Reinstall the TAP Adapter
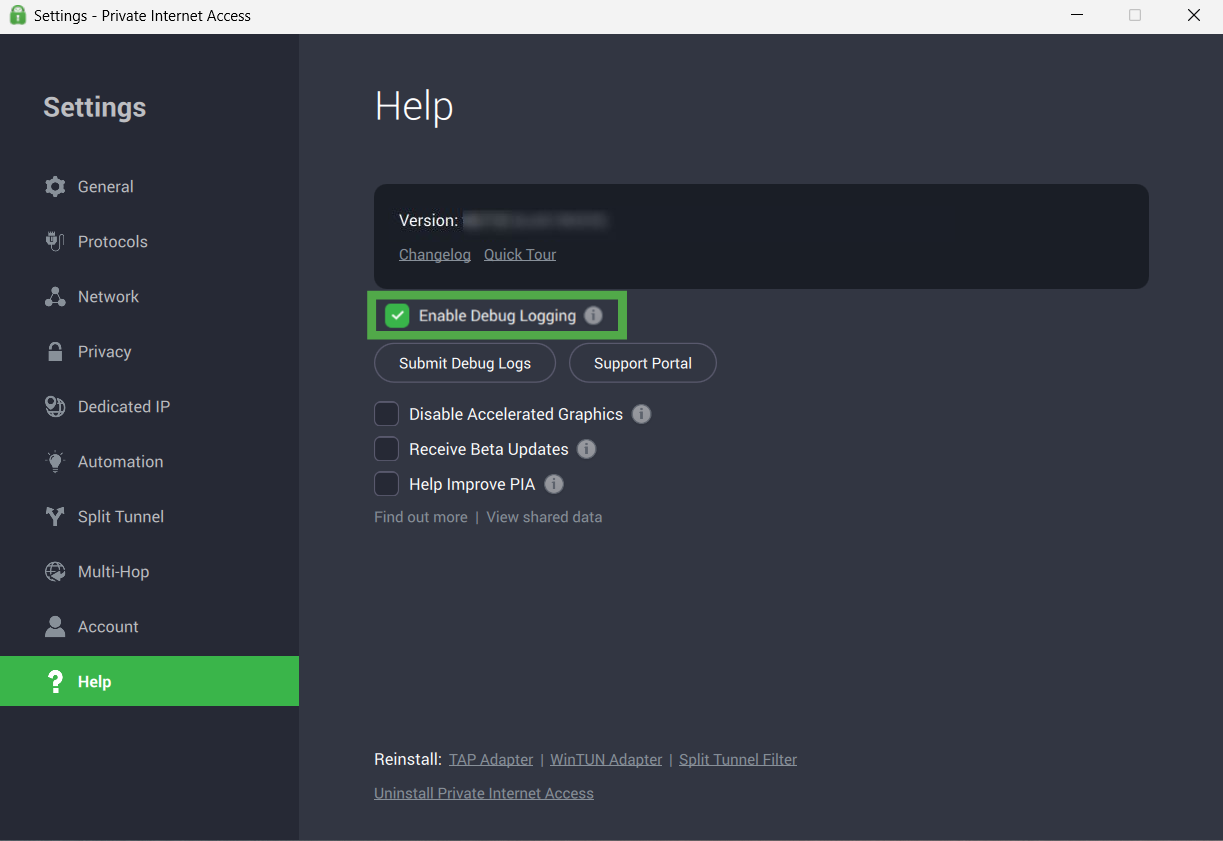 tap(491, 760)
